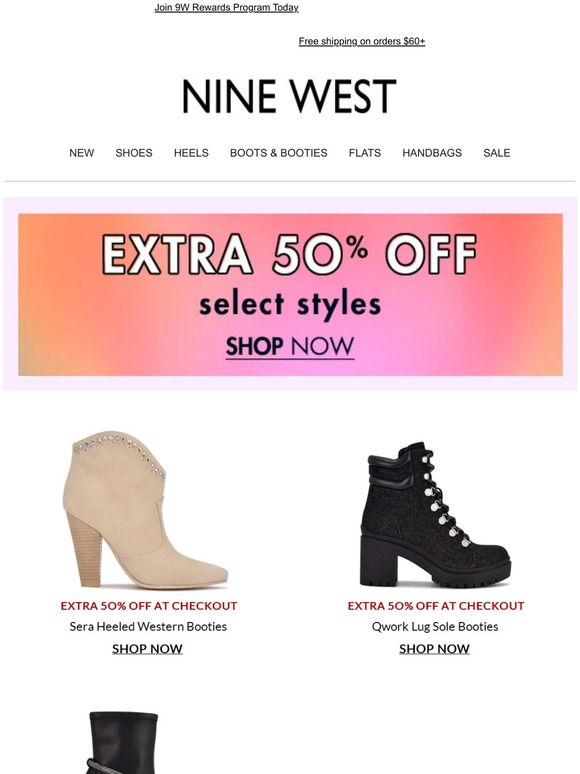Select the SHOES navigation item
The width and height of the screenshot is (580, 774).
click(134, 153)
